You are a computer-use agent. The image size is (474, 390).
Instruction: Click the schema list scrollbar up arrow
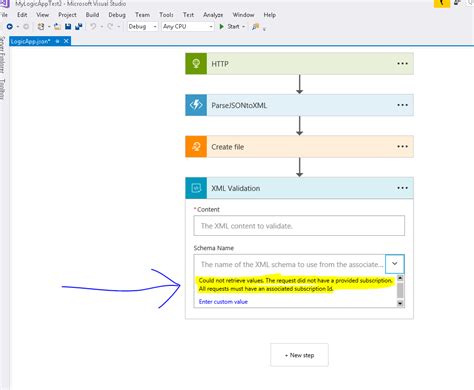pyautogui.click(x=400, y=278)
